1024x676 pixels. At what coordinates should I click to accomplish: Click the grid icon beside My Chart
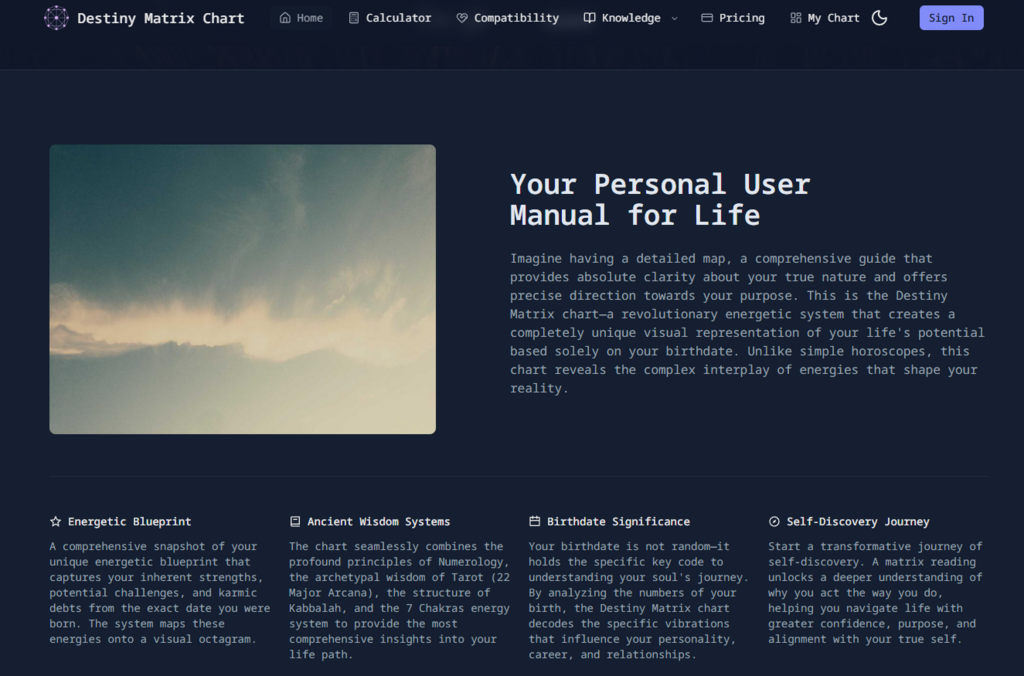[795, 18]
